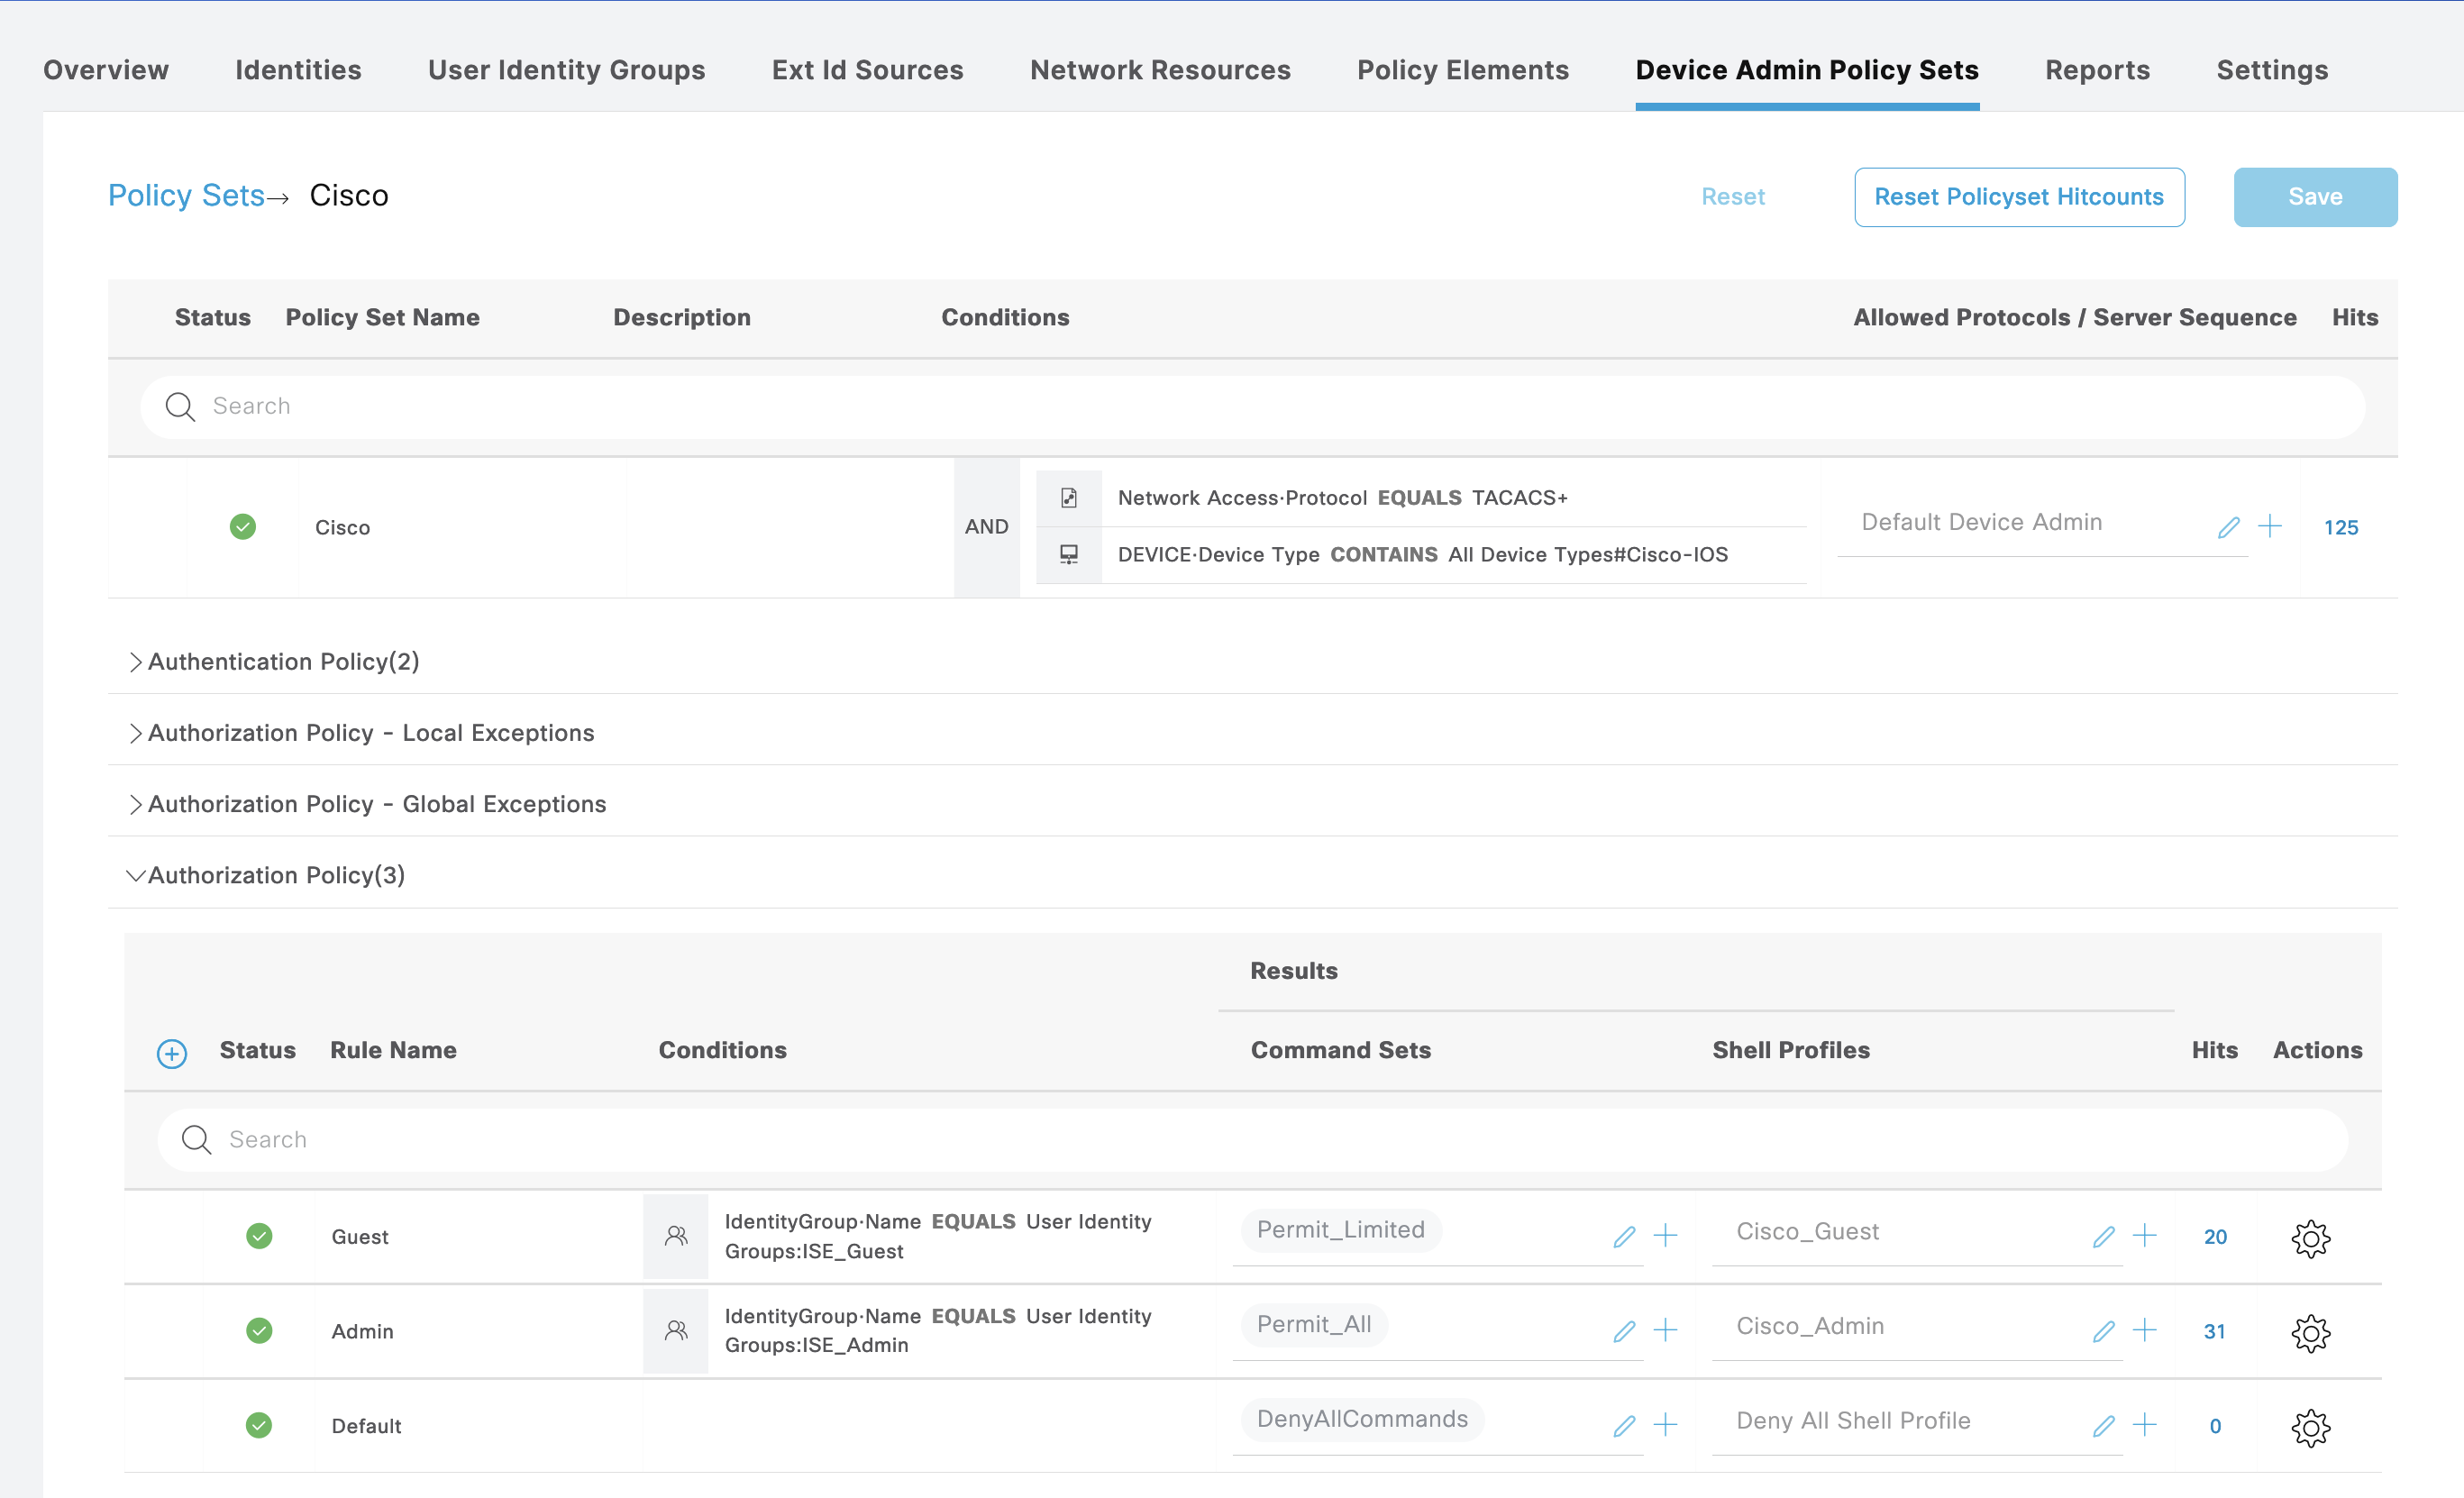Toggle Guest rule enabled status
The width and height of the screenshot is (2464, 1498).
coord(259,1237)
